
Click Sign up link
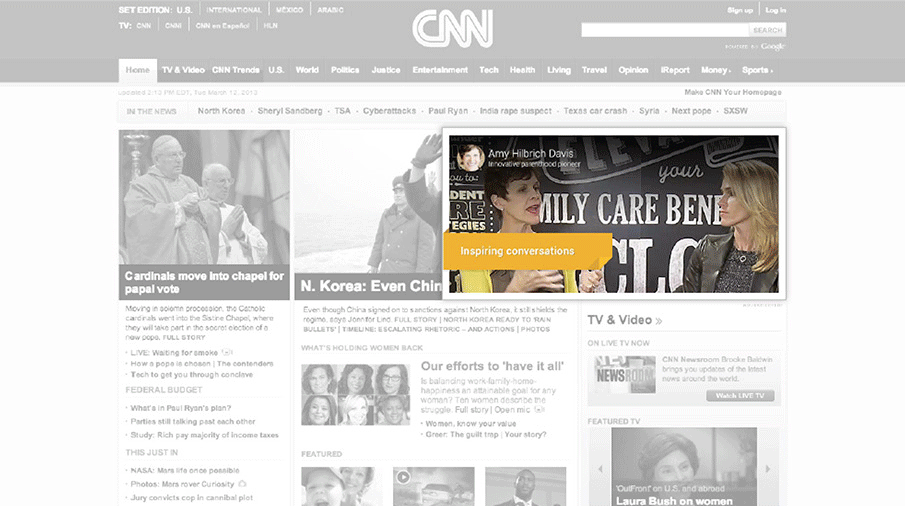tap(740, 10)
